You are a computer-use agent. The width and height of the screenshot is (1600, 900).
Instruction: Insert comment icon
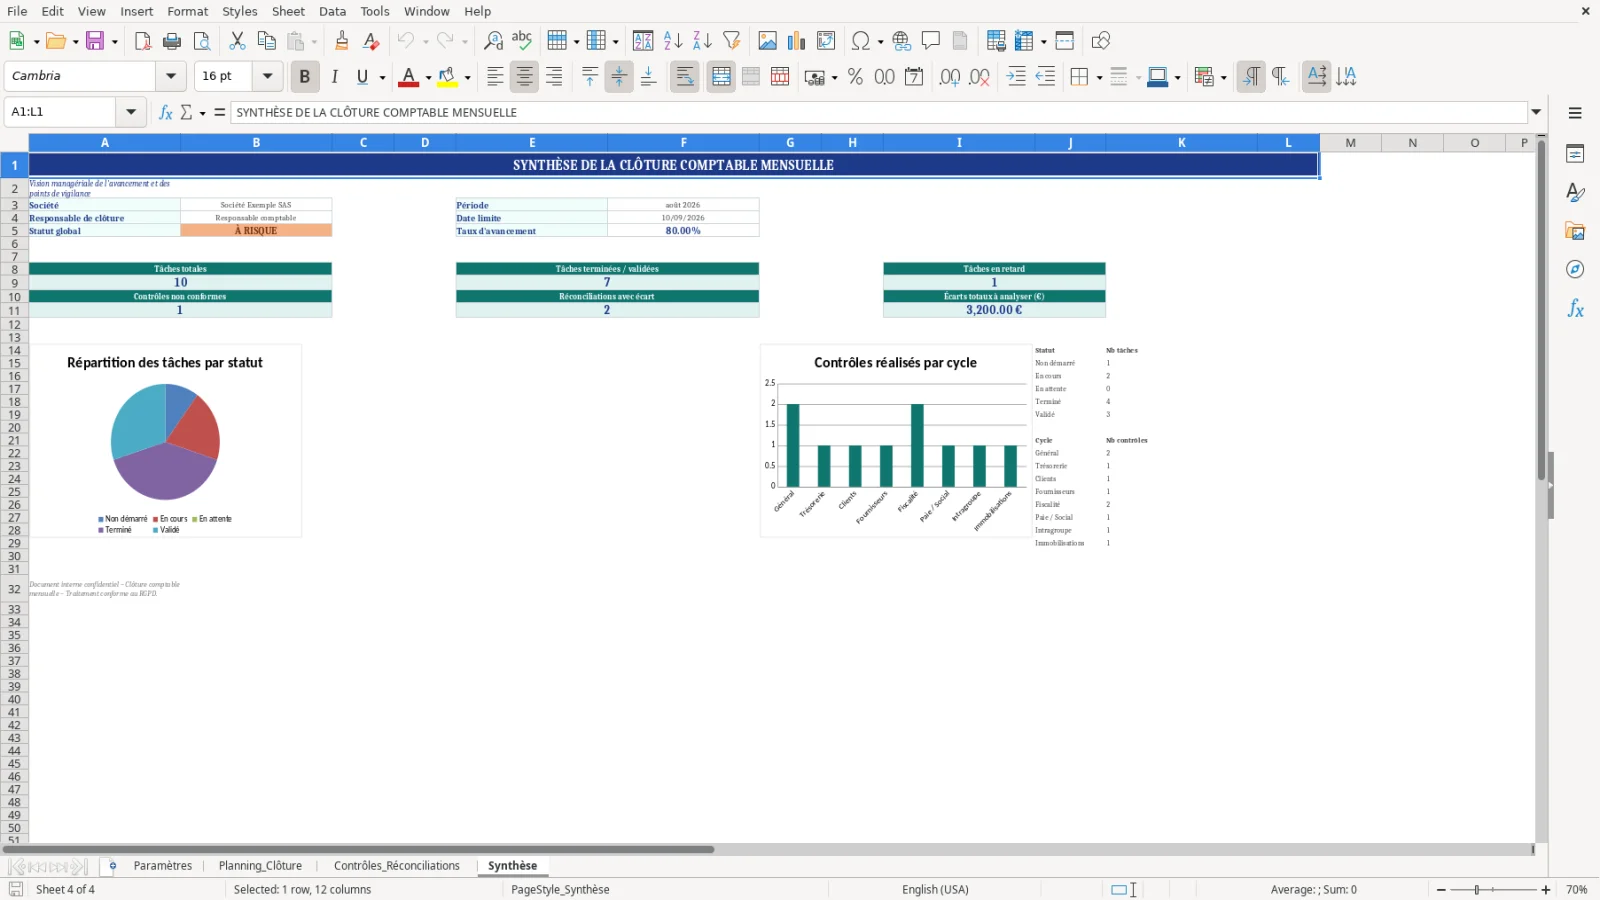(x=931, y=41)
